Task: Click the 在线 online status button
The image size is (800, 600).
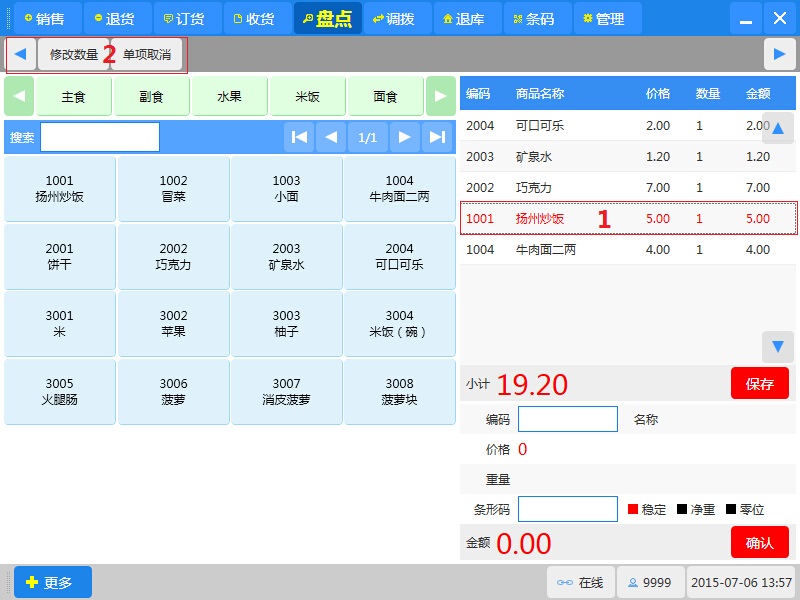Action: [581, 582]
